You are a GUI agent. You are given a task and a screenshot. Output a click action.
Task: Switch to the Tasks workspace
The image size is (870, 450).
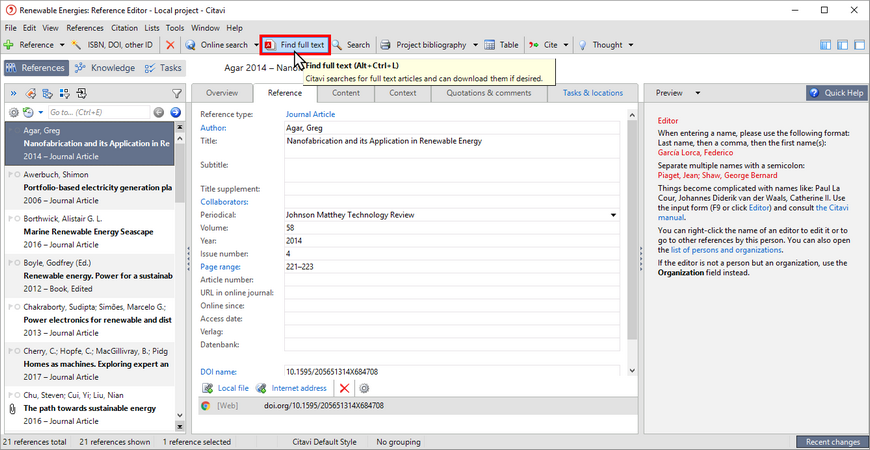coord(163,68)
